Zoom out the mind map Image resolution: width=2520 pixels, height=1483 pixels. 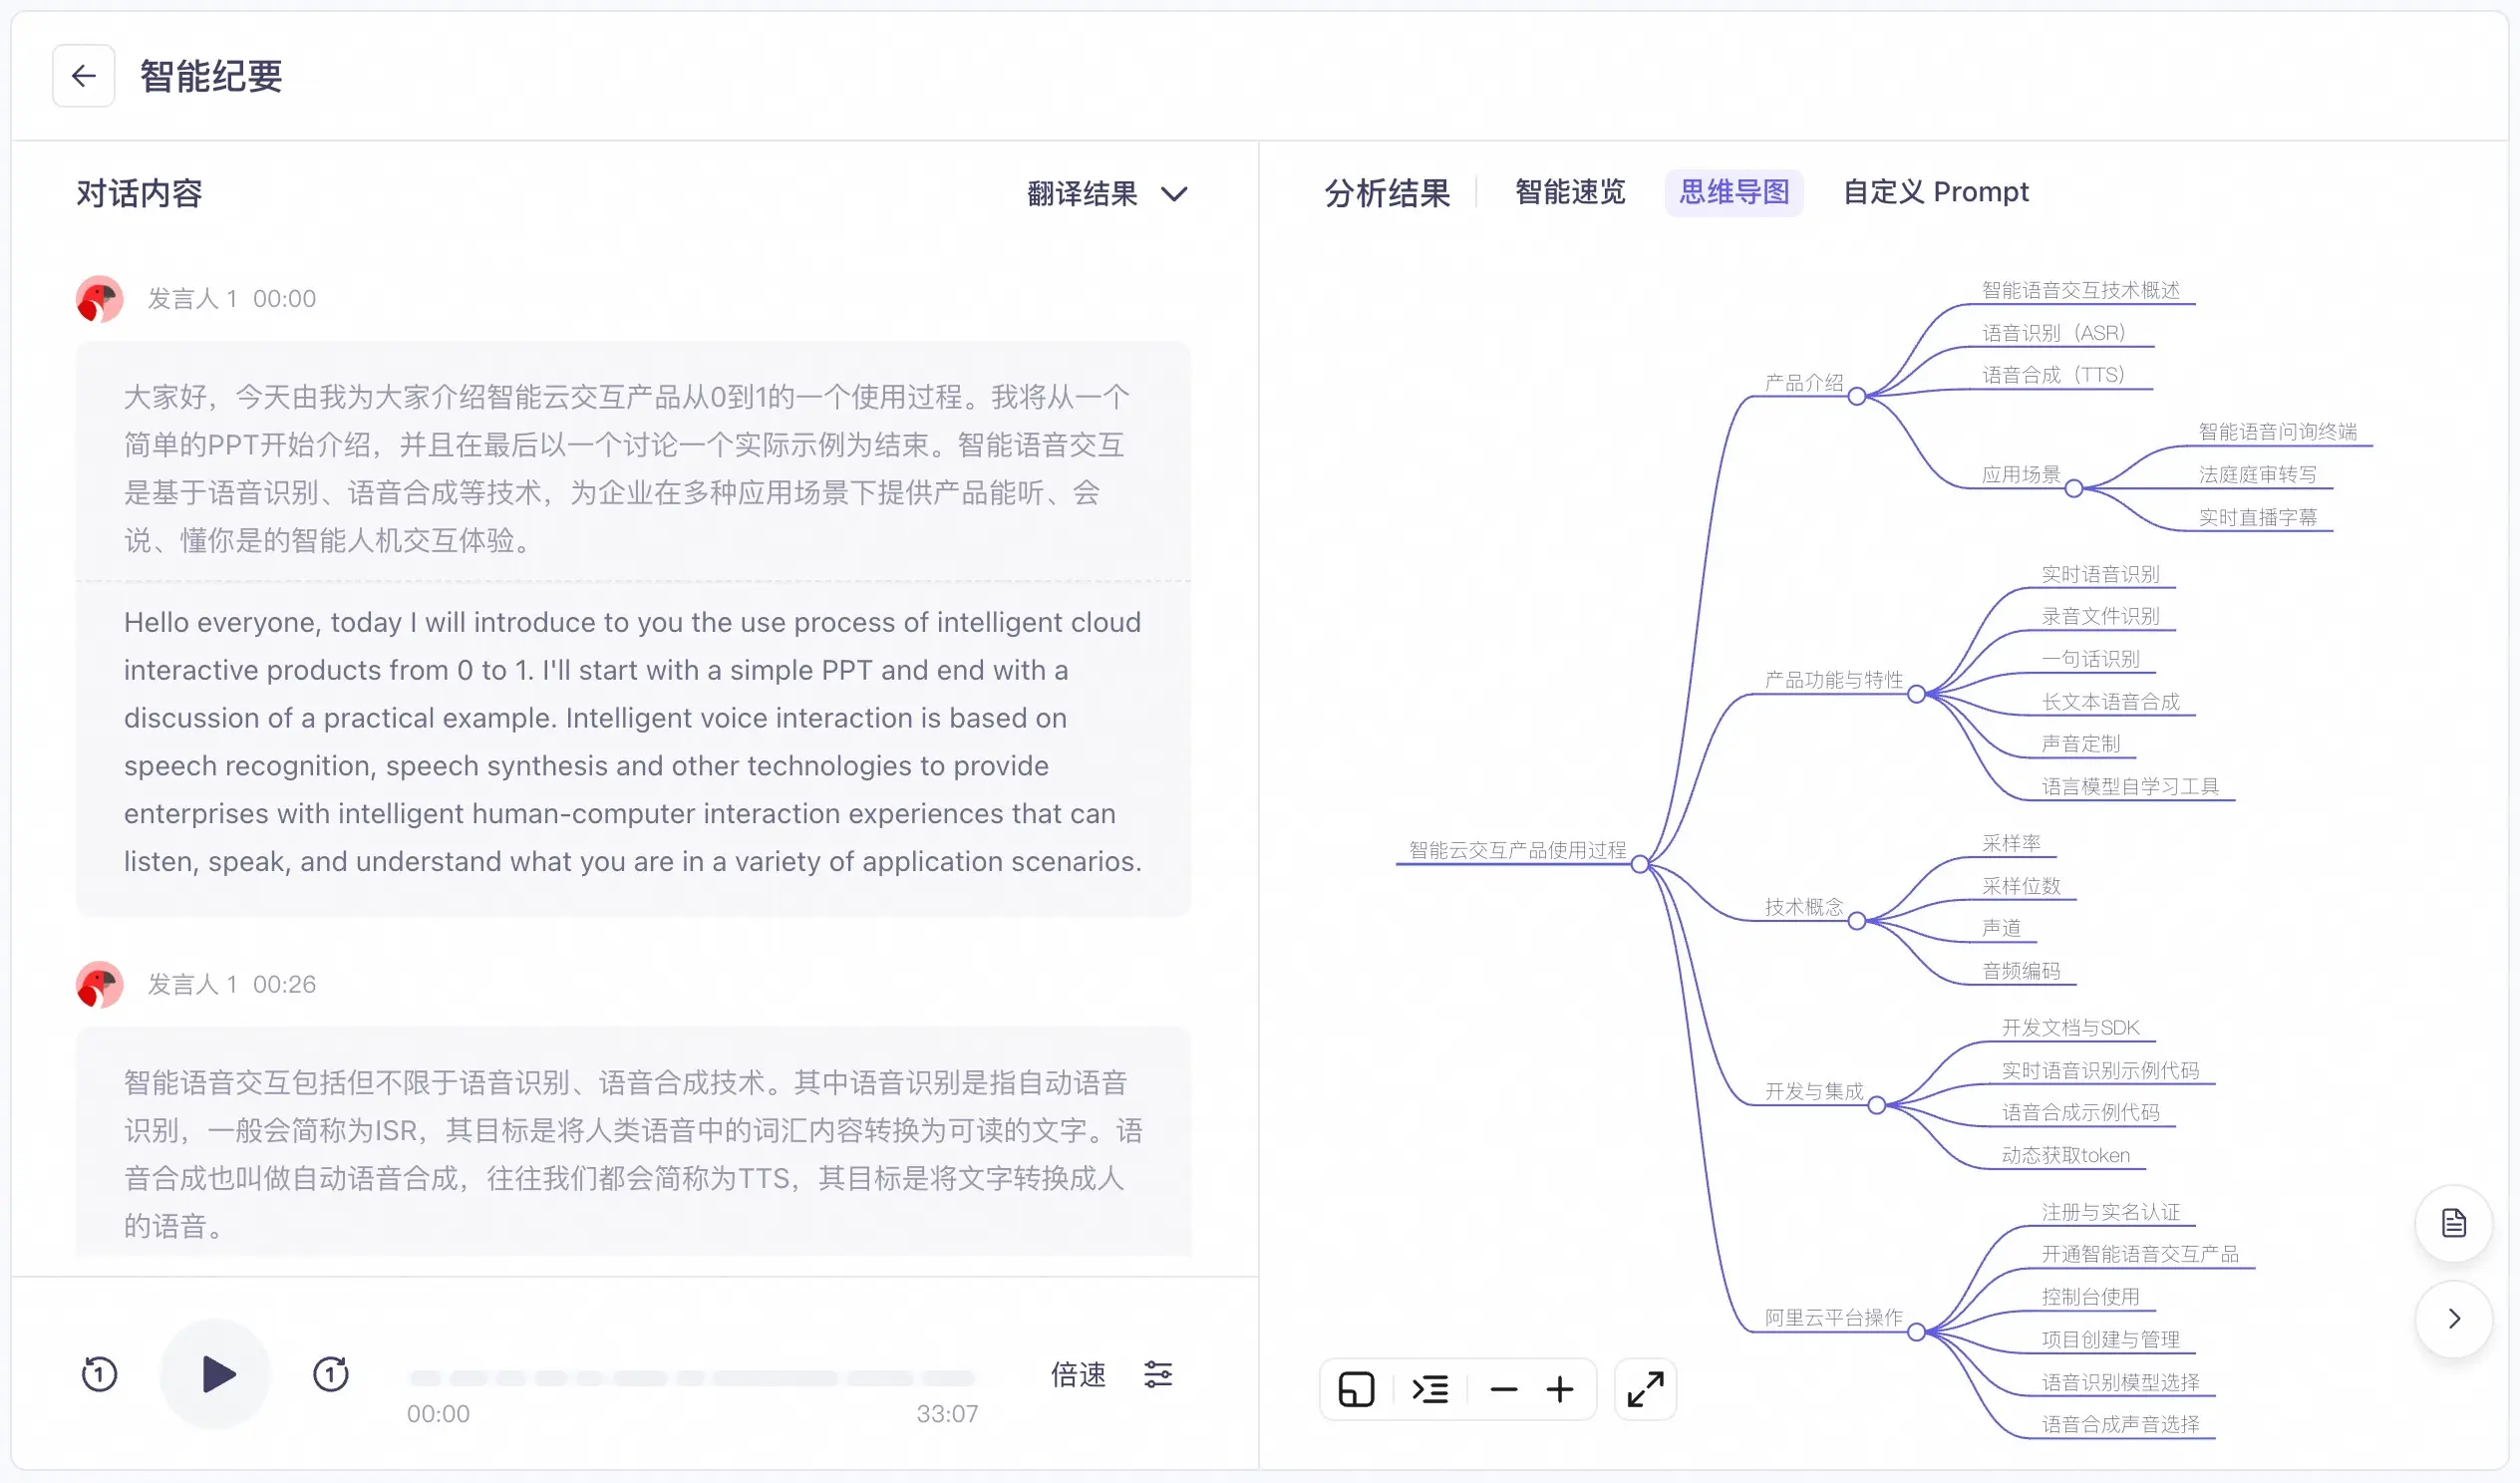(1503, 1389)
